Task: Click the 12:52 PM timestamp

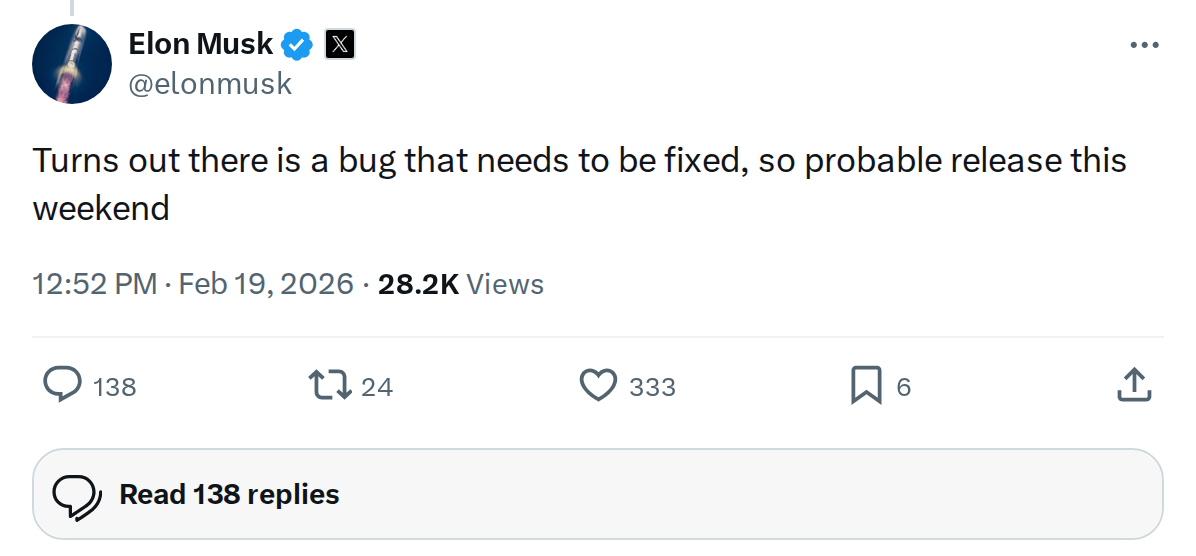Action: coord(95,284)
